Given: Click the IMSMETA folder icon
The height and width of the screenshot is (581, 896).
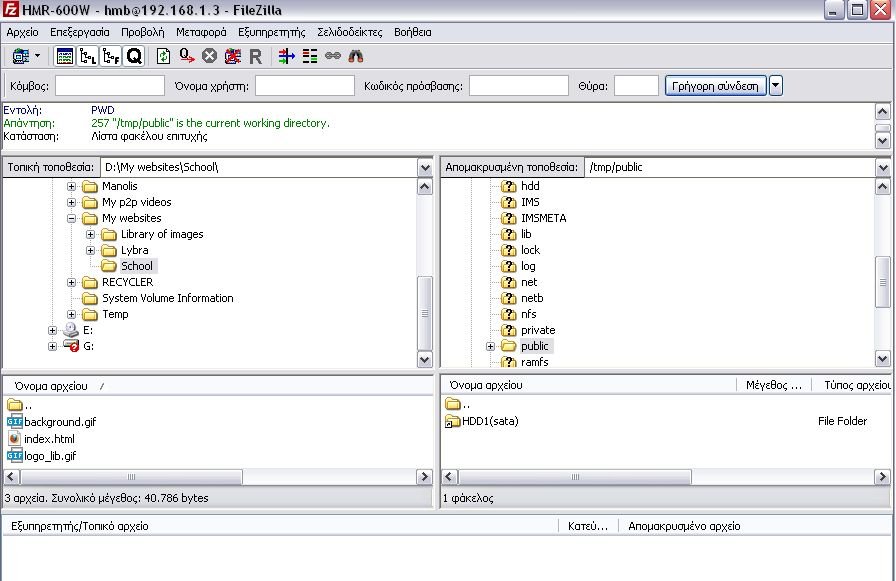Looking at the screenshot, I should click(509, 218).
